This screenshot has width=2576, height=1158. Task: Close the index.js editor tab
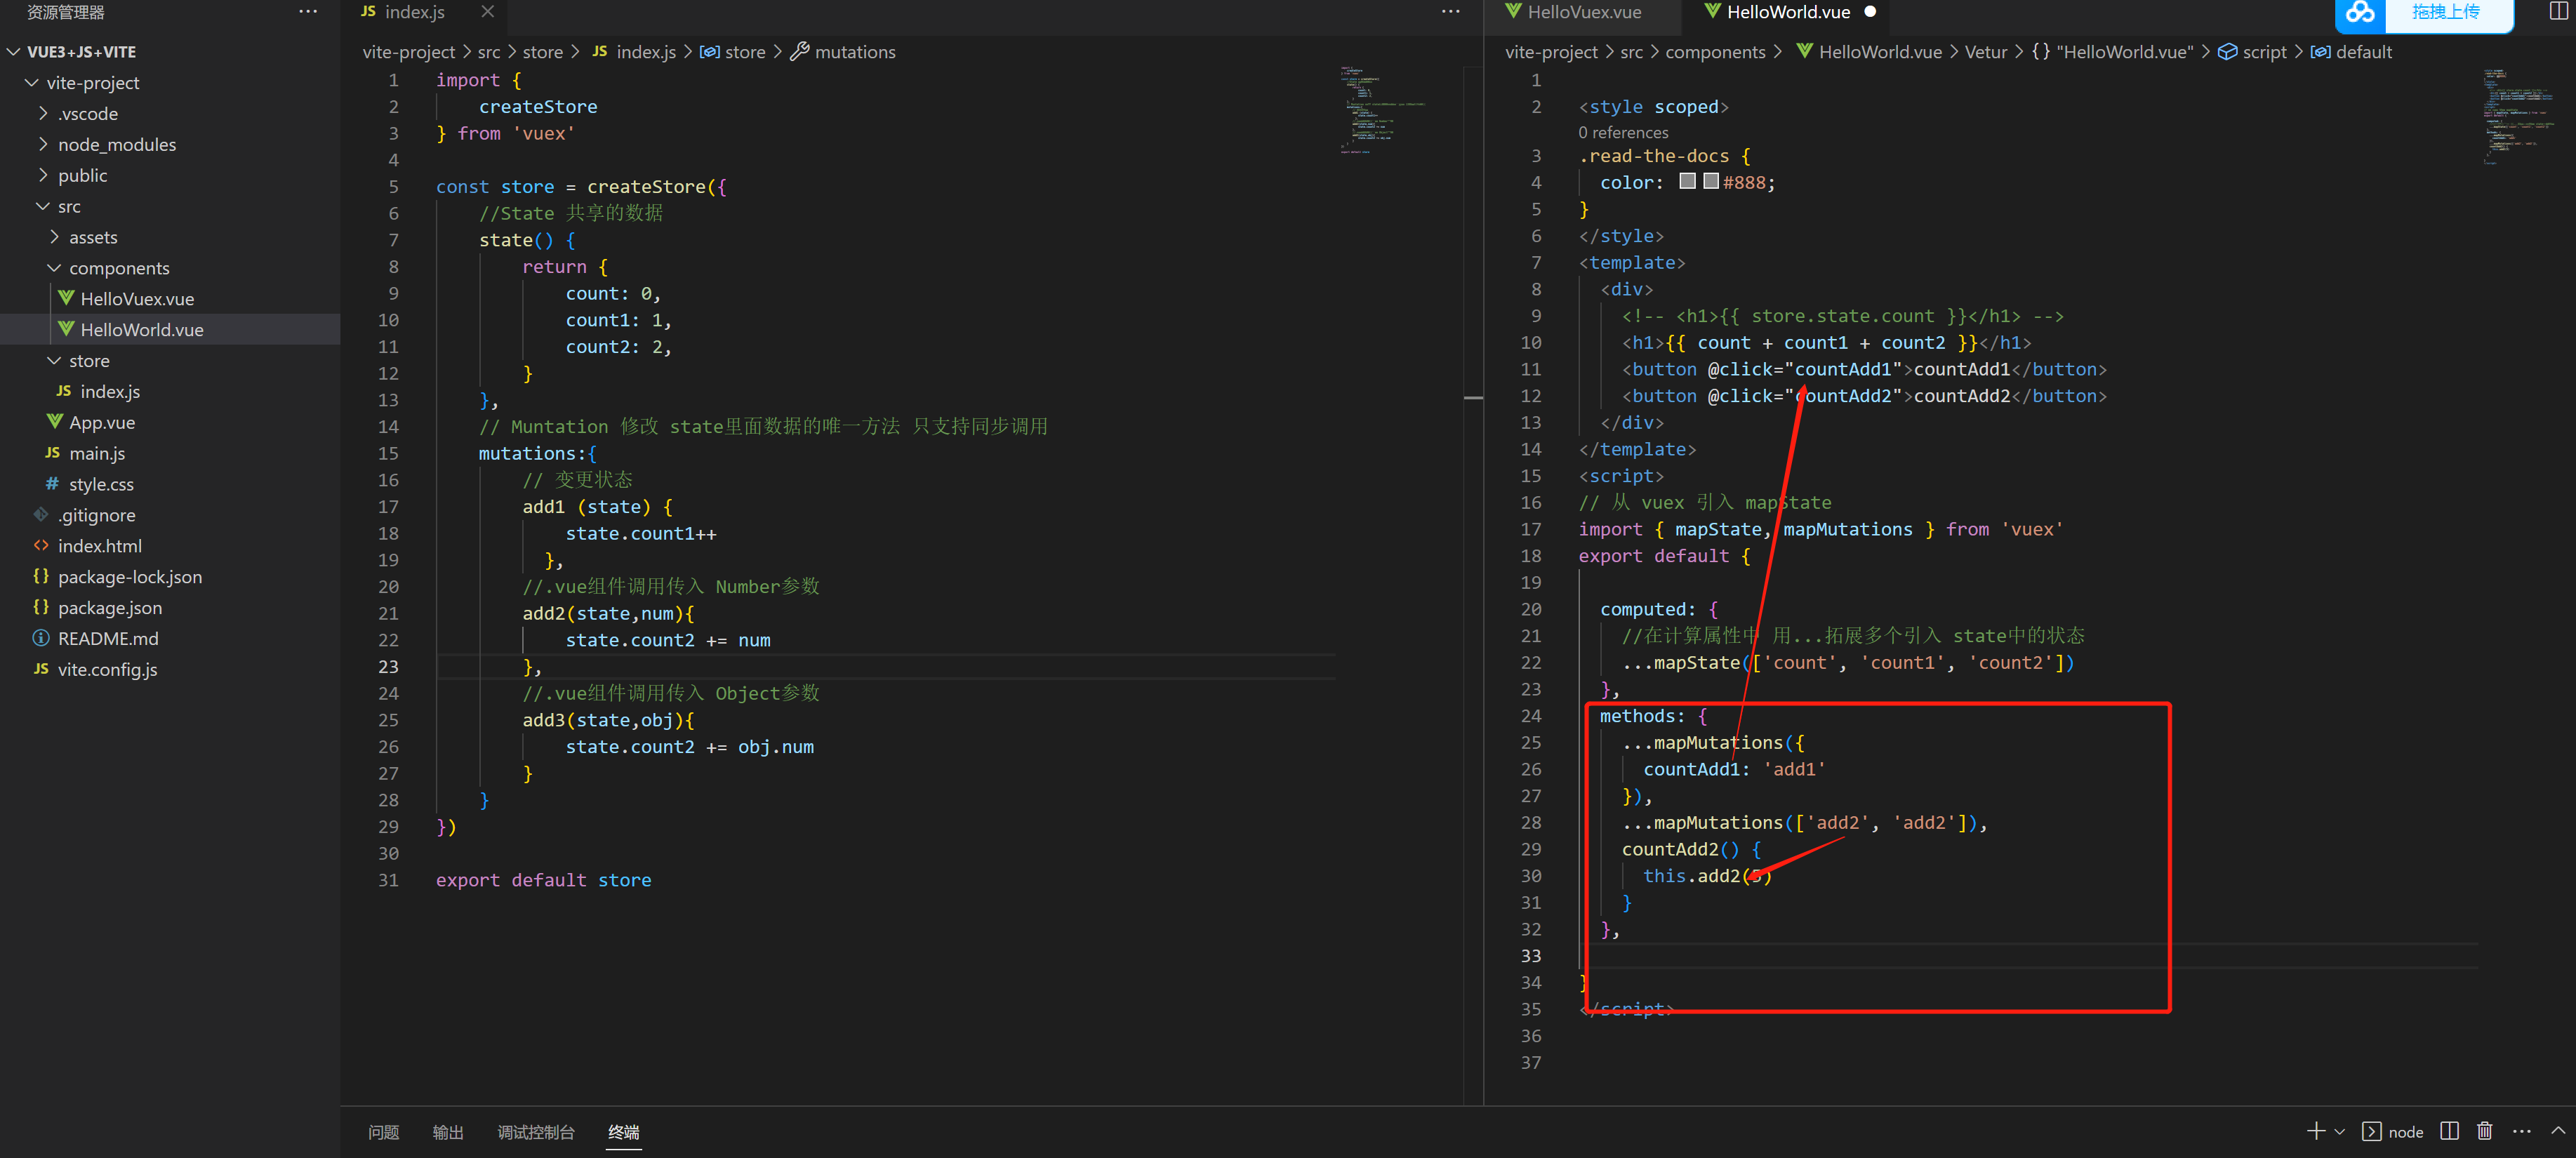point(488,12)
